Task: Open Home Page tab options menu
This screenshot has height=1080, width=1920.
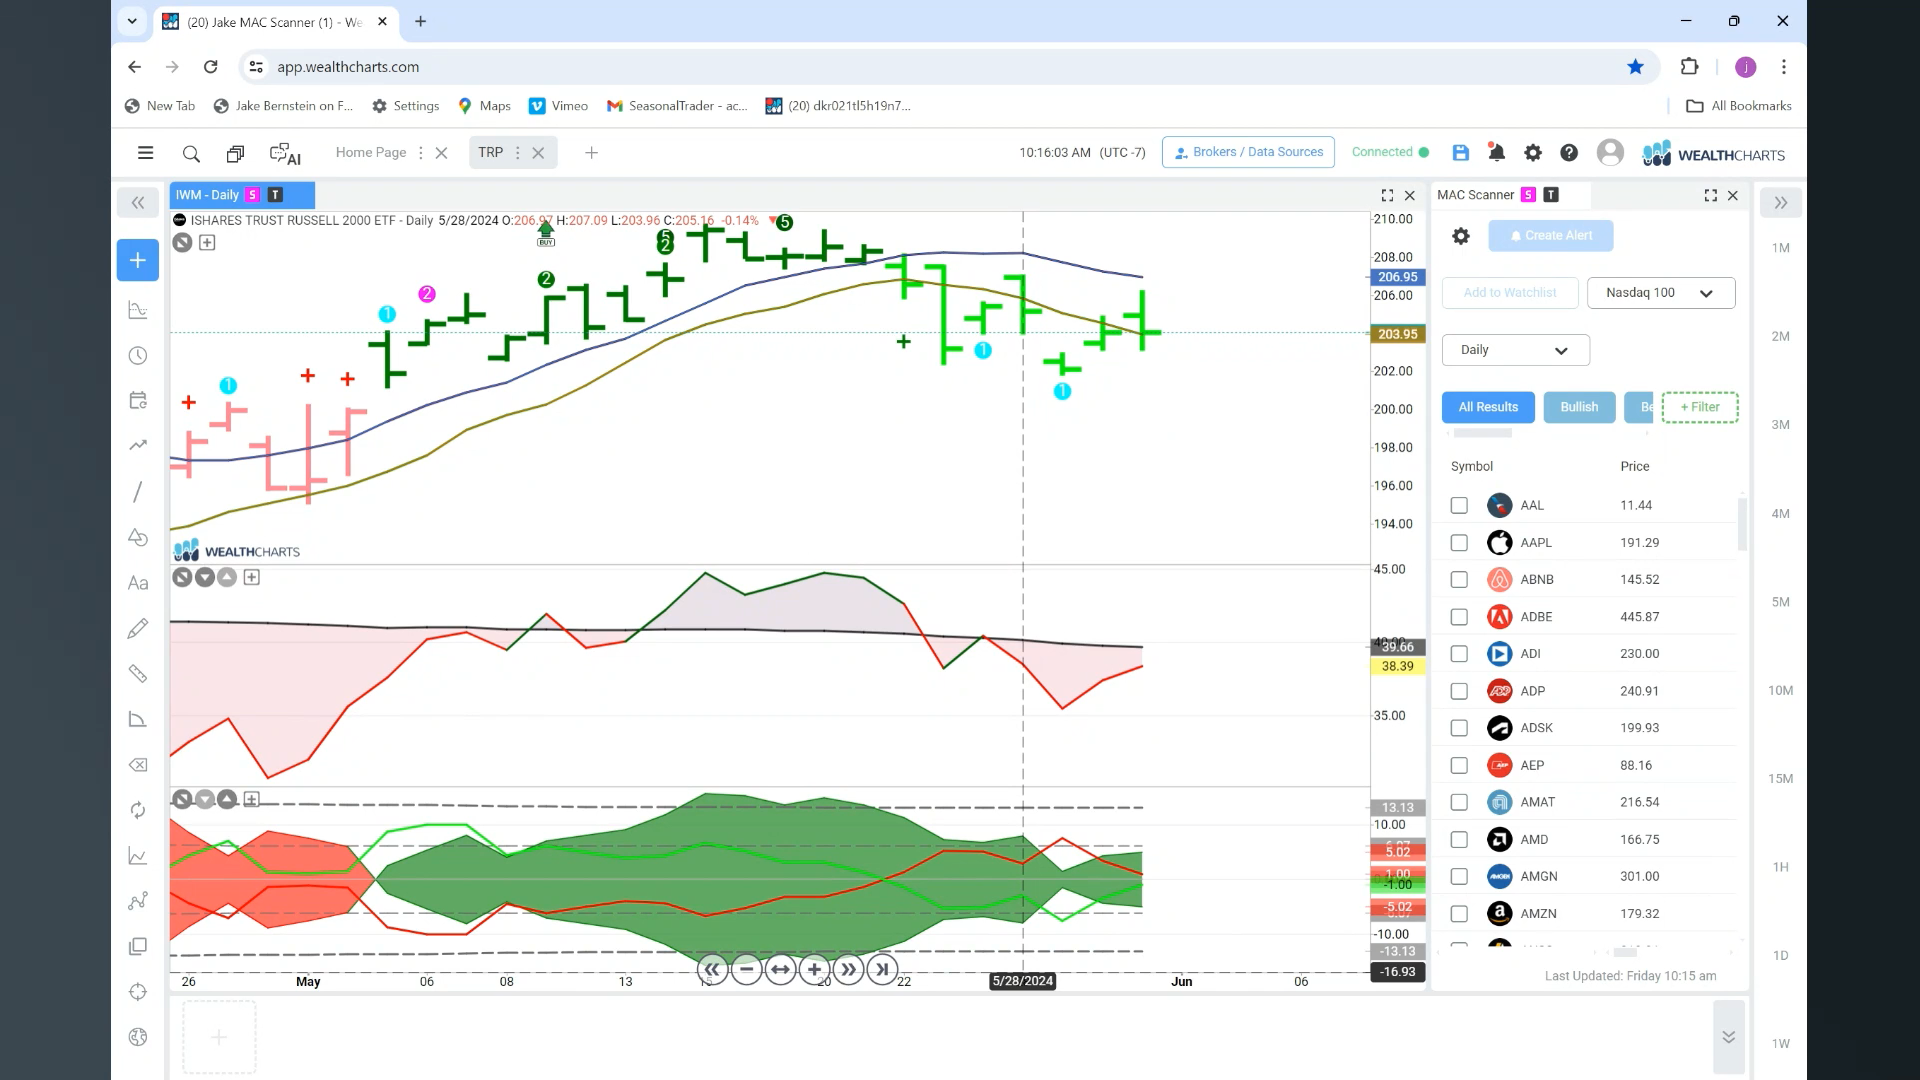Action: (x=421, y=153)
